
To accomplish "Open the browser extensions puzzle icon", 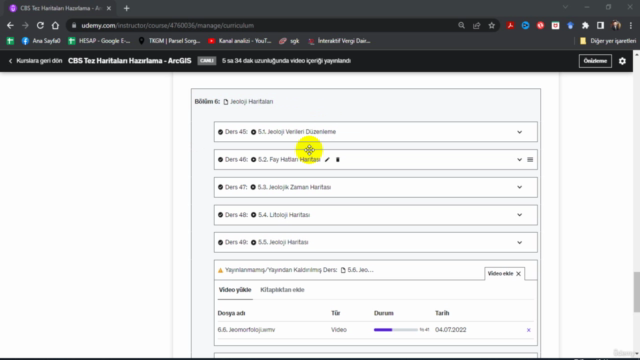I will point(585,25).
